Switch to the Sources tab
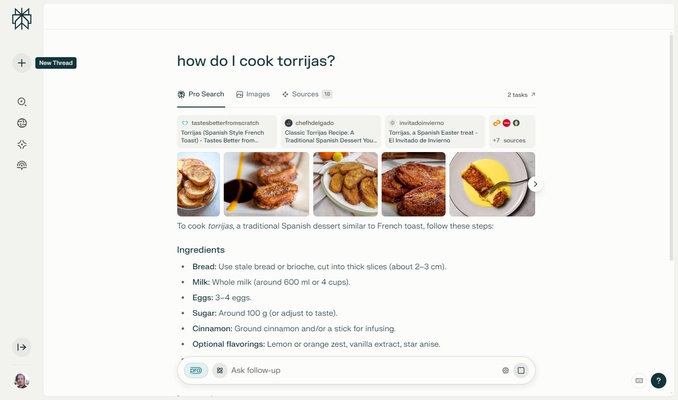The height and width of the screenshot is (400, 678). pyautogui.click(x=307, y=94)
